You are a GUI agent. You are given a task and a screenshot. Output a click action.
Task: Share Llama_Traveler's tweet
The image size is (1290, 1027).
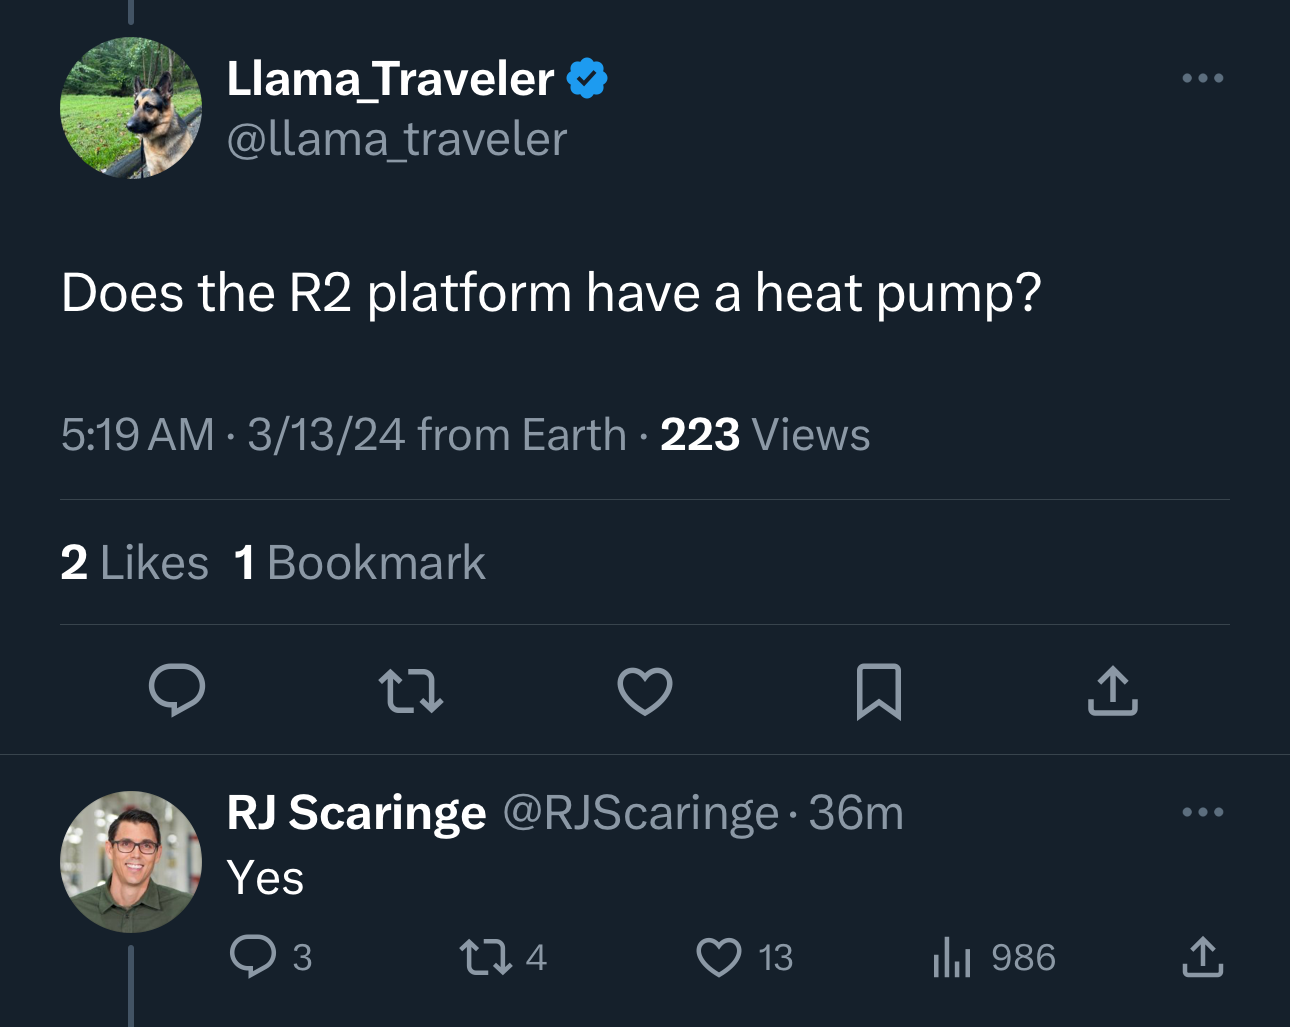1113,689
